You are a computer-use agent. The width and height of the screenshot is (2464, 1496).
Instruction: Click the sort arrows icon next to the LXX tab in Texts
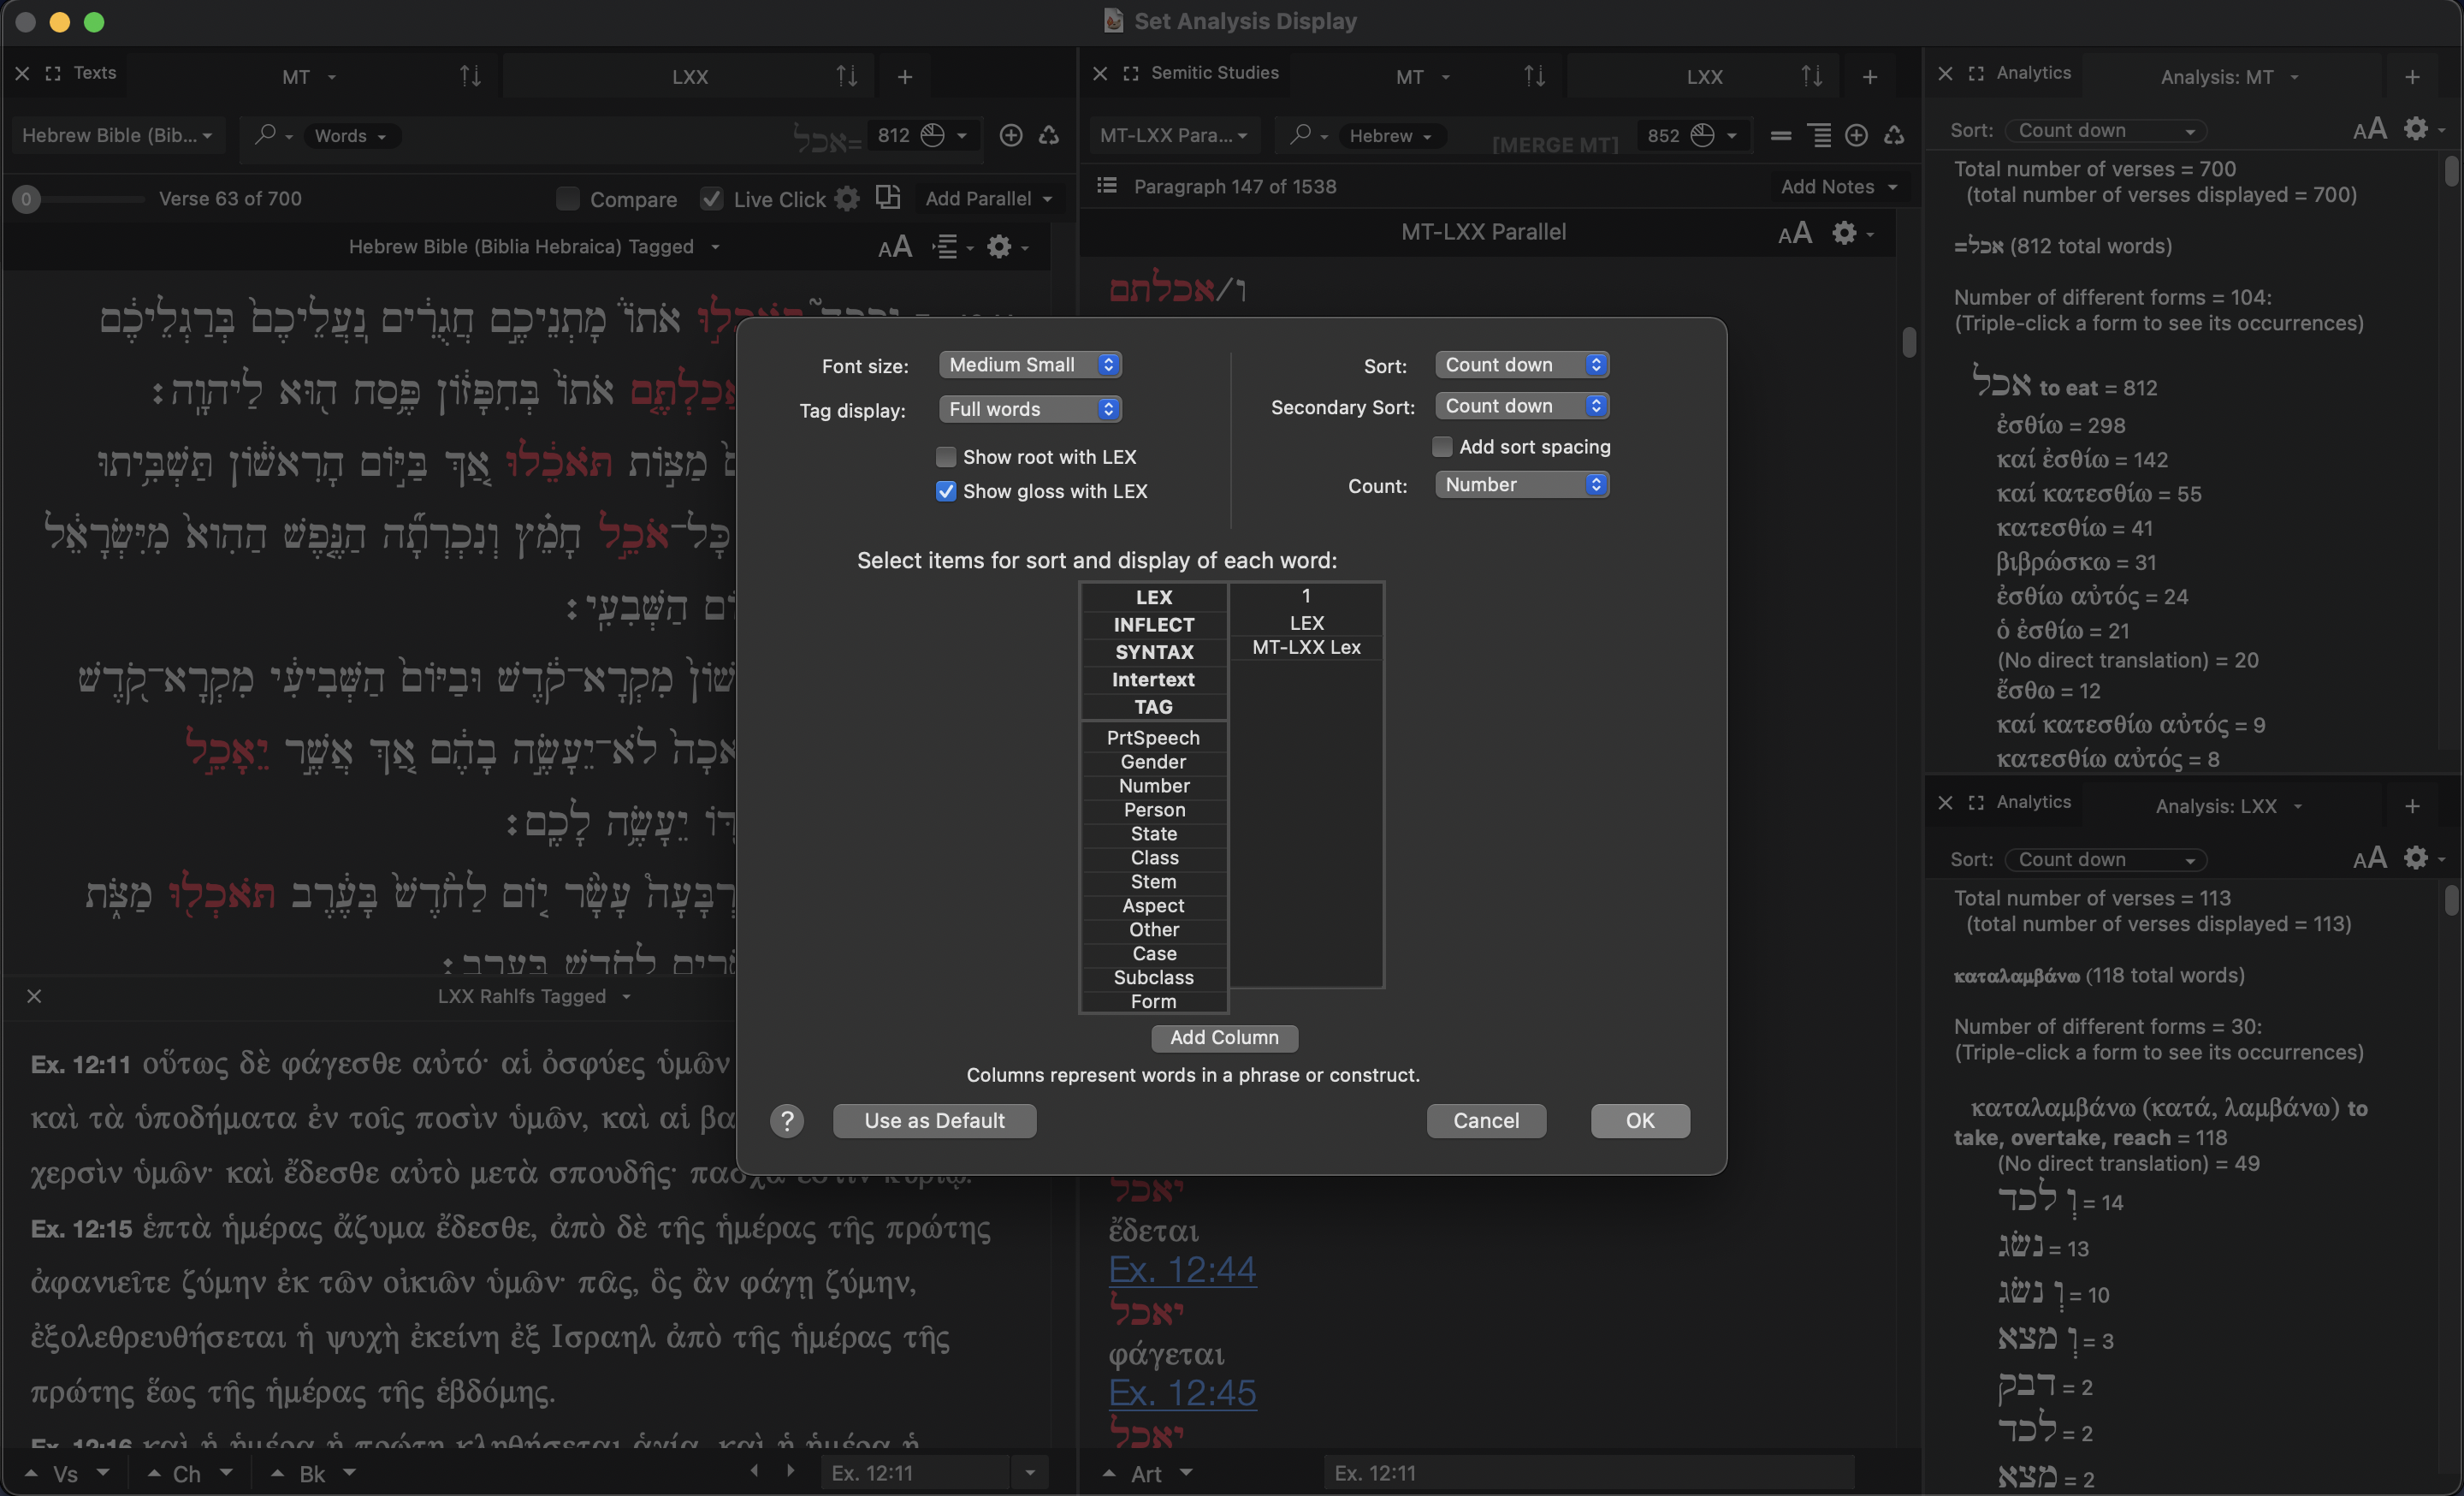pyautogui.click(x=846, y=76)
